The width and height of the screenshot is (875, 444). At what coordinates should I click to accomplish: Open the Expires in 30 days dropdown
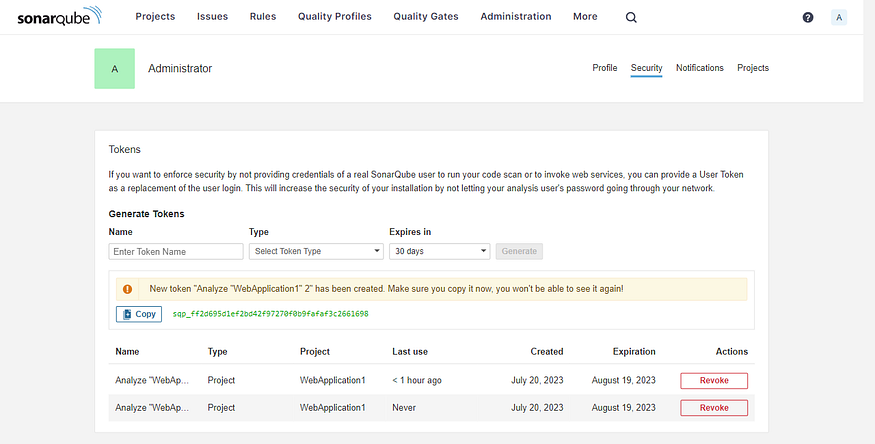click(x=438, y=252)
